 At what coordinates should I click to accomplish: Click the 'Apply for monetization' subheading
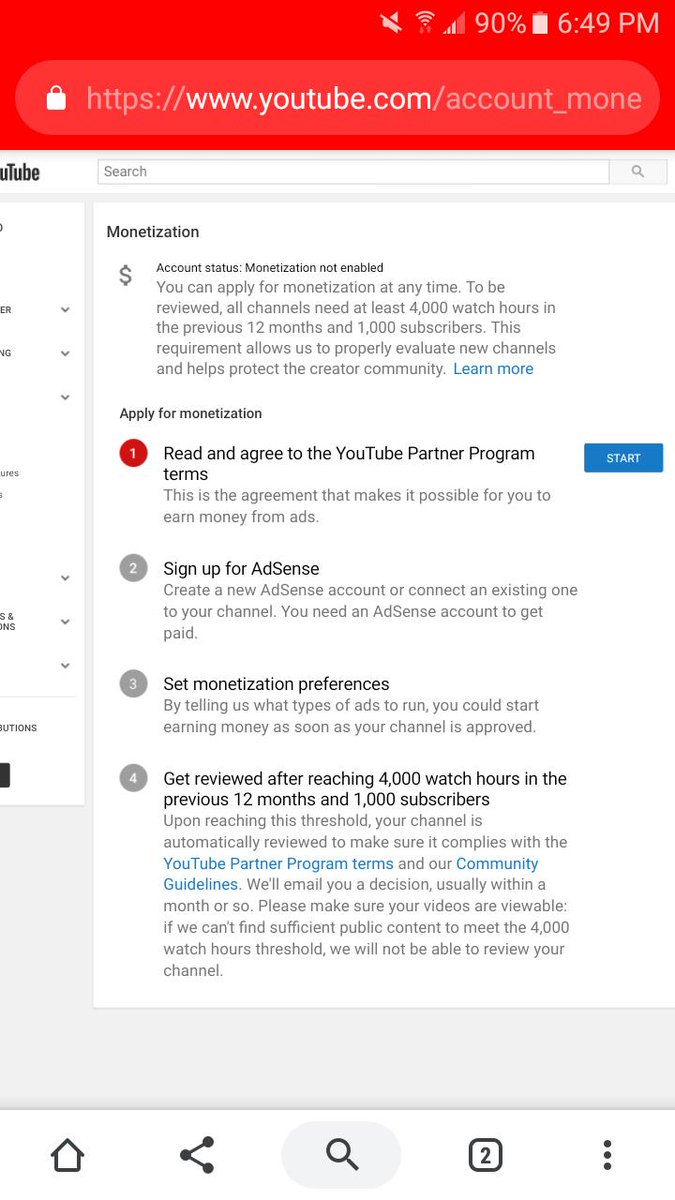point(191,414)
